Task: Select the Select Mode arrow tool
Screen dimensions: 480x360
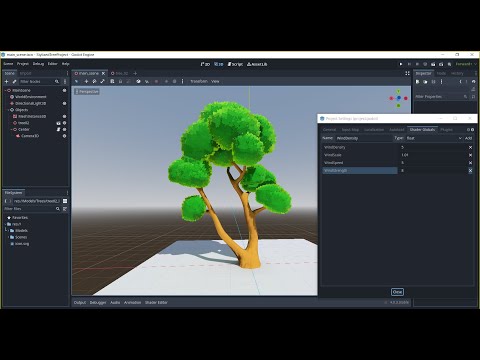Action: pyautogui.click(x=77, y=81)
